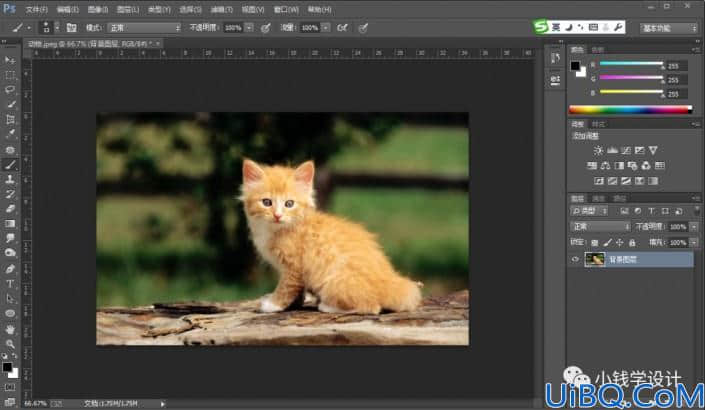Toggle lock image pixels brush icon
Image resolution: width=705 pixels, height=410 pixels.
pos(607,243)
